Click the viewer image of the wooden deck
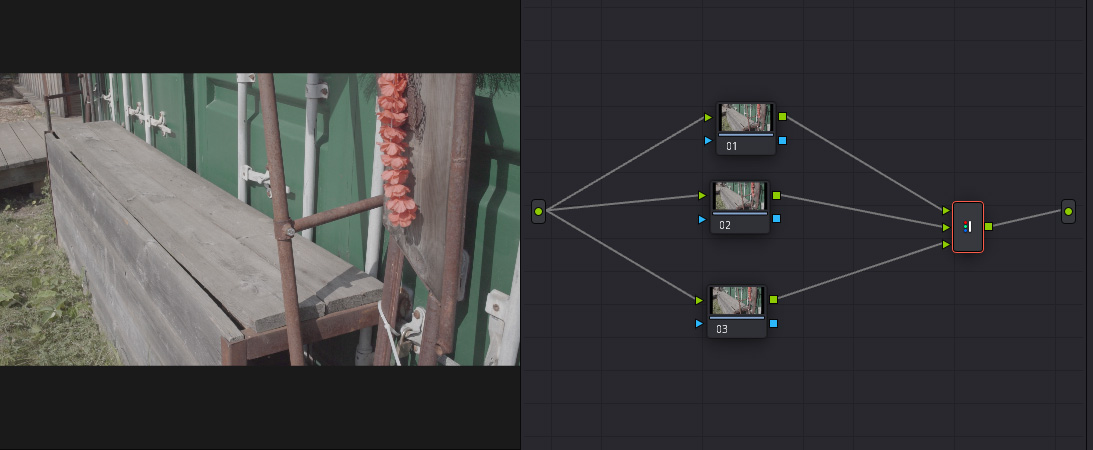The image size is (1093, 450). [x=260, y=219]
